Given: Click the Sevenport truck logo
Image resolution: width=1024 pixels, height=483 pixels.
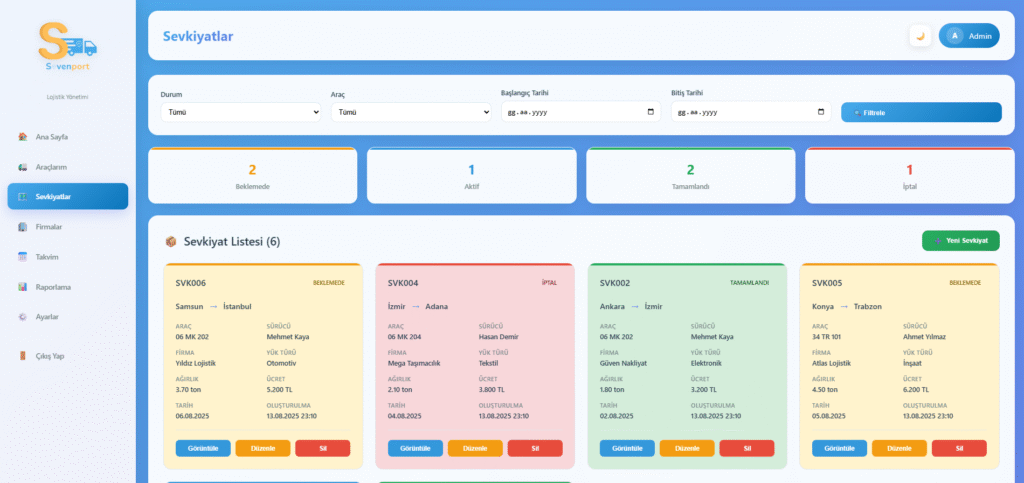Looking at the screenshot, I should [67, 46].
